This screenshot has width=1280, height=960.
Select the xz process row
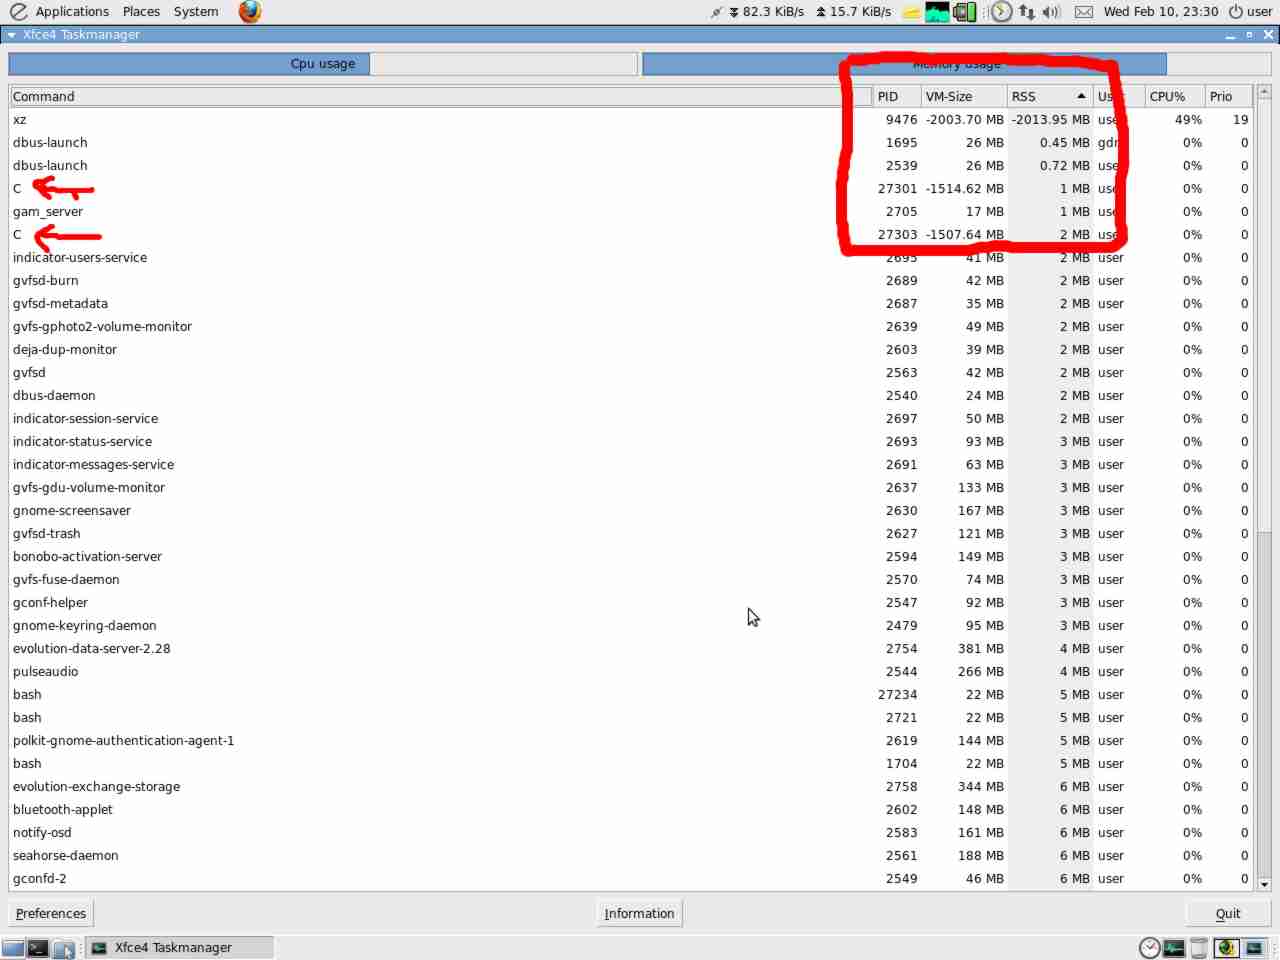(400, 120)
